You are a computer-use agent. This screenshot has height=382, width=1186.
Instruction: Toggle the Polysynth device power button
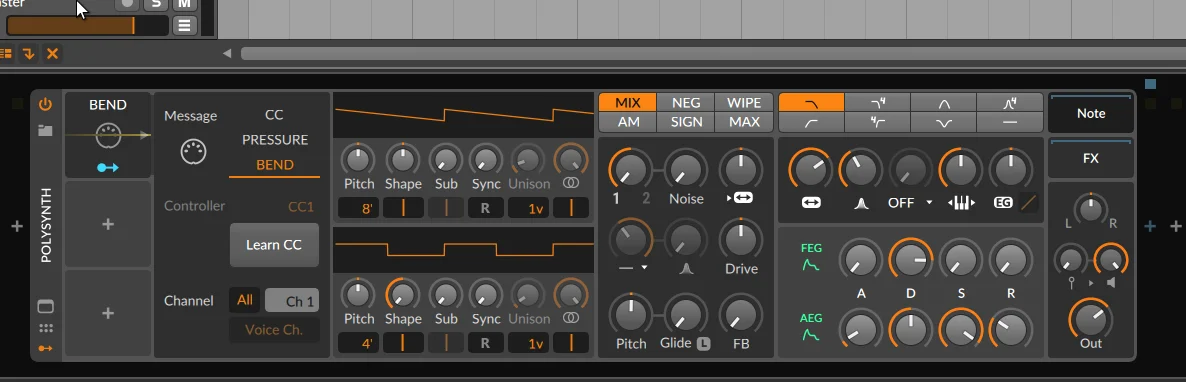pyautogui.click(x=45, y=104)
